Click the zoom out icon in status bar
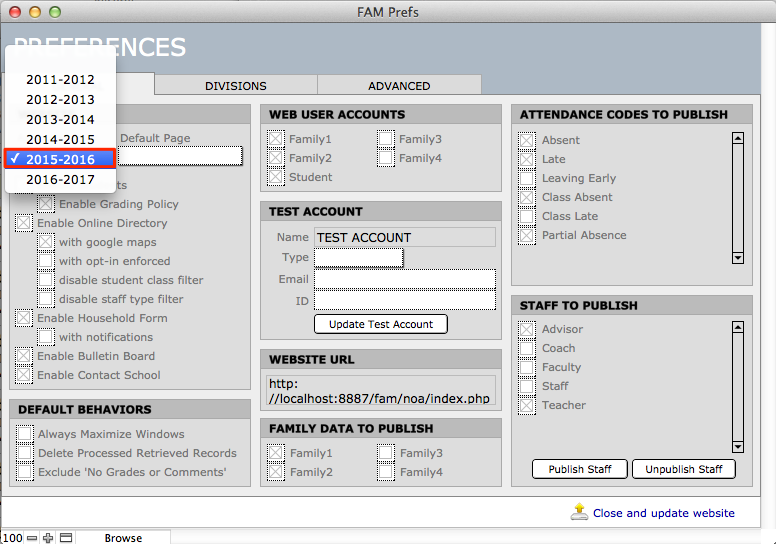Image resolution: width=776 pixels, height=544 pixels. click(x=32, y=538)
